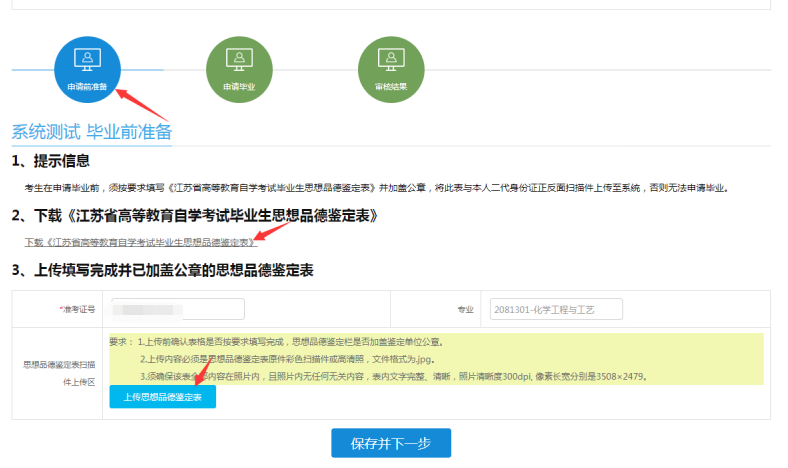Click the blue 申请前准备 step circle

pyautogui.click(x=87, y=67)
